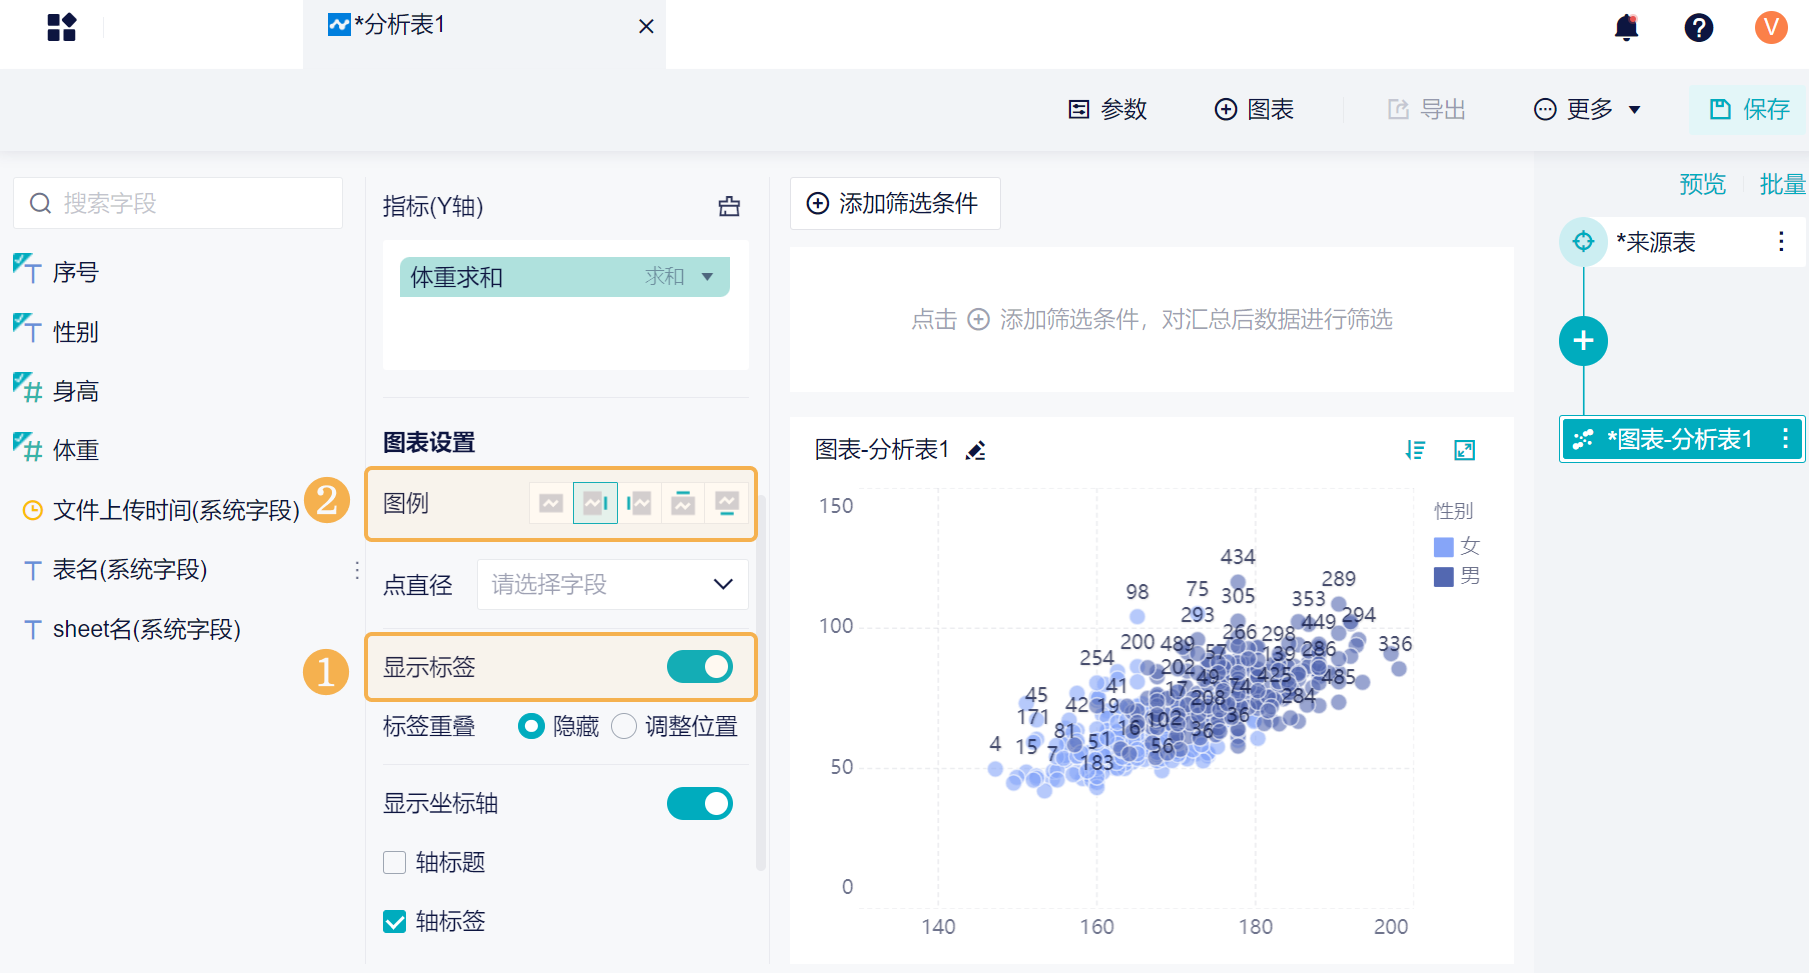The height and width of the screenshot is (973, 1809).
Task: Click the field panel resize handle dots
Action: coord(357,570)
